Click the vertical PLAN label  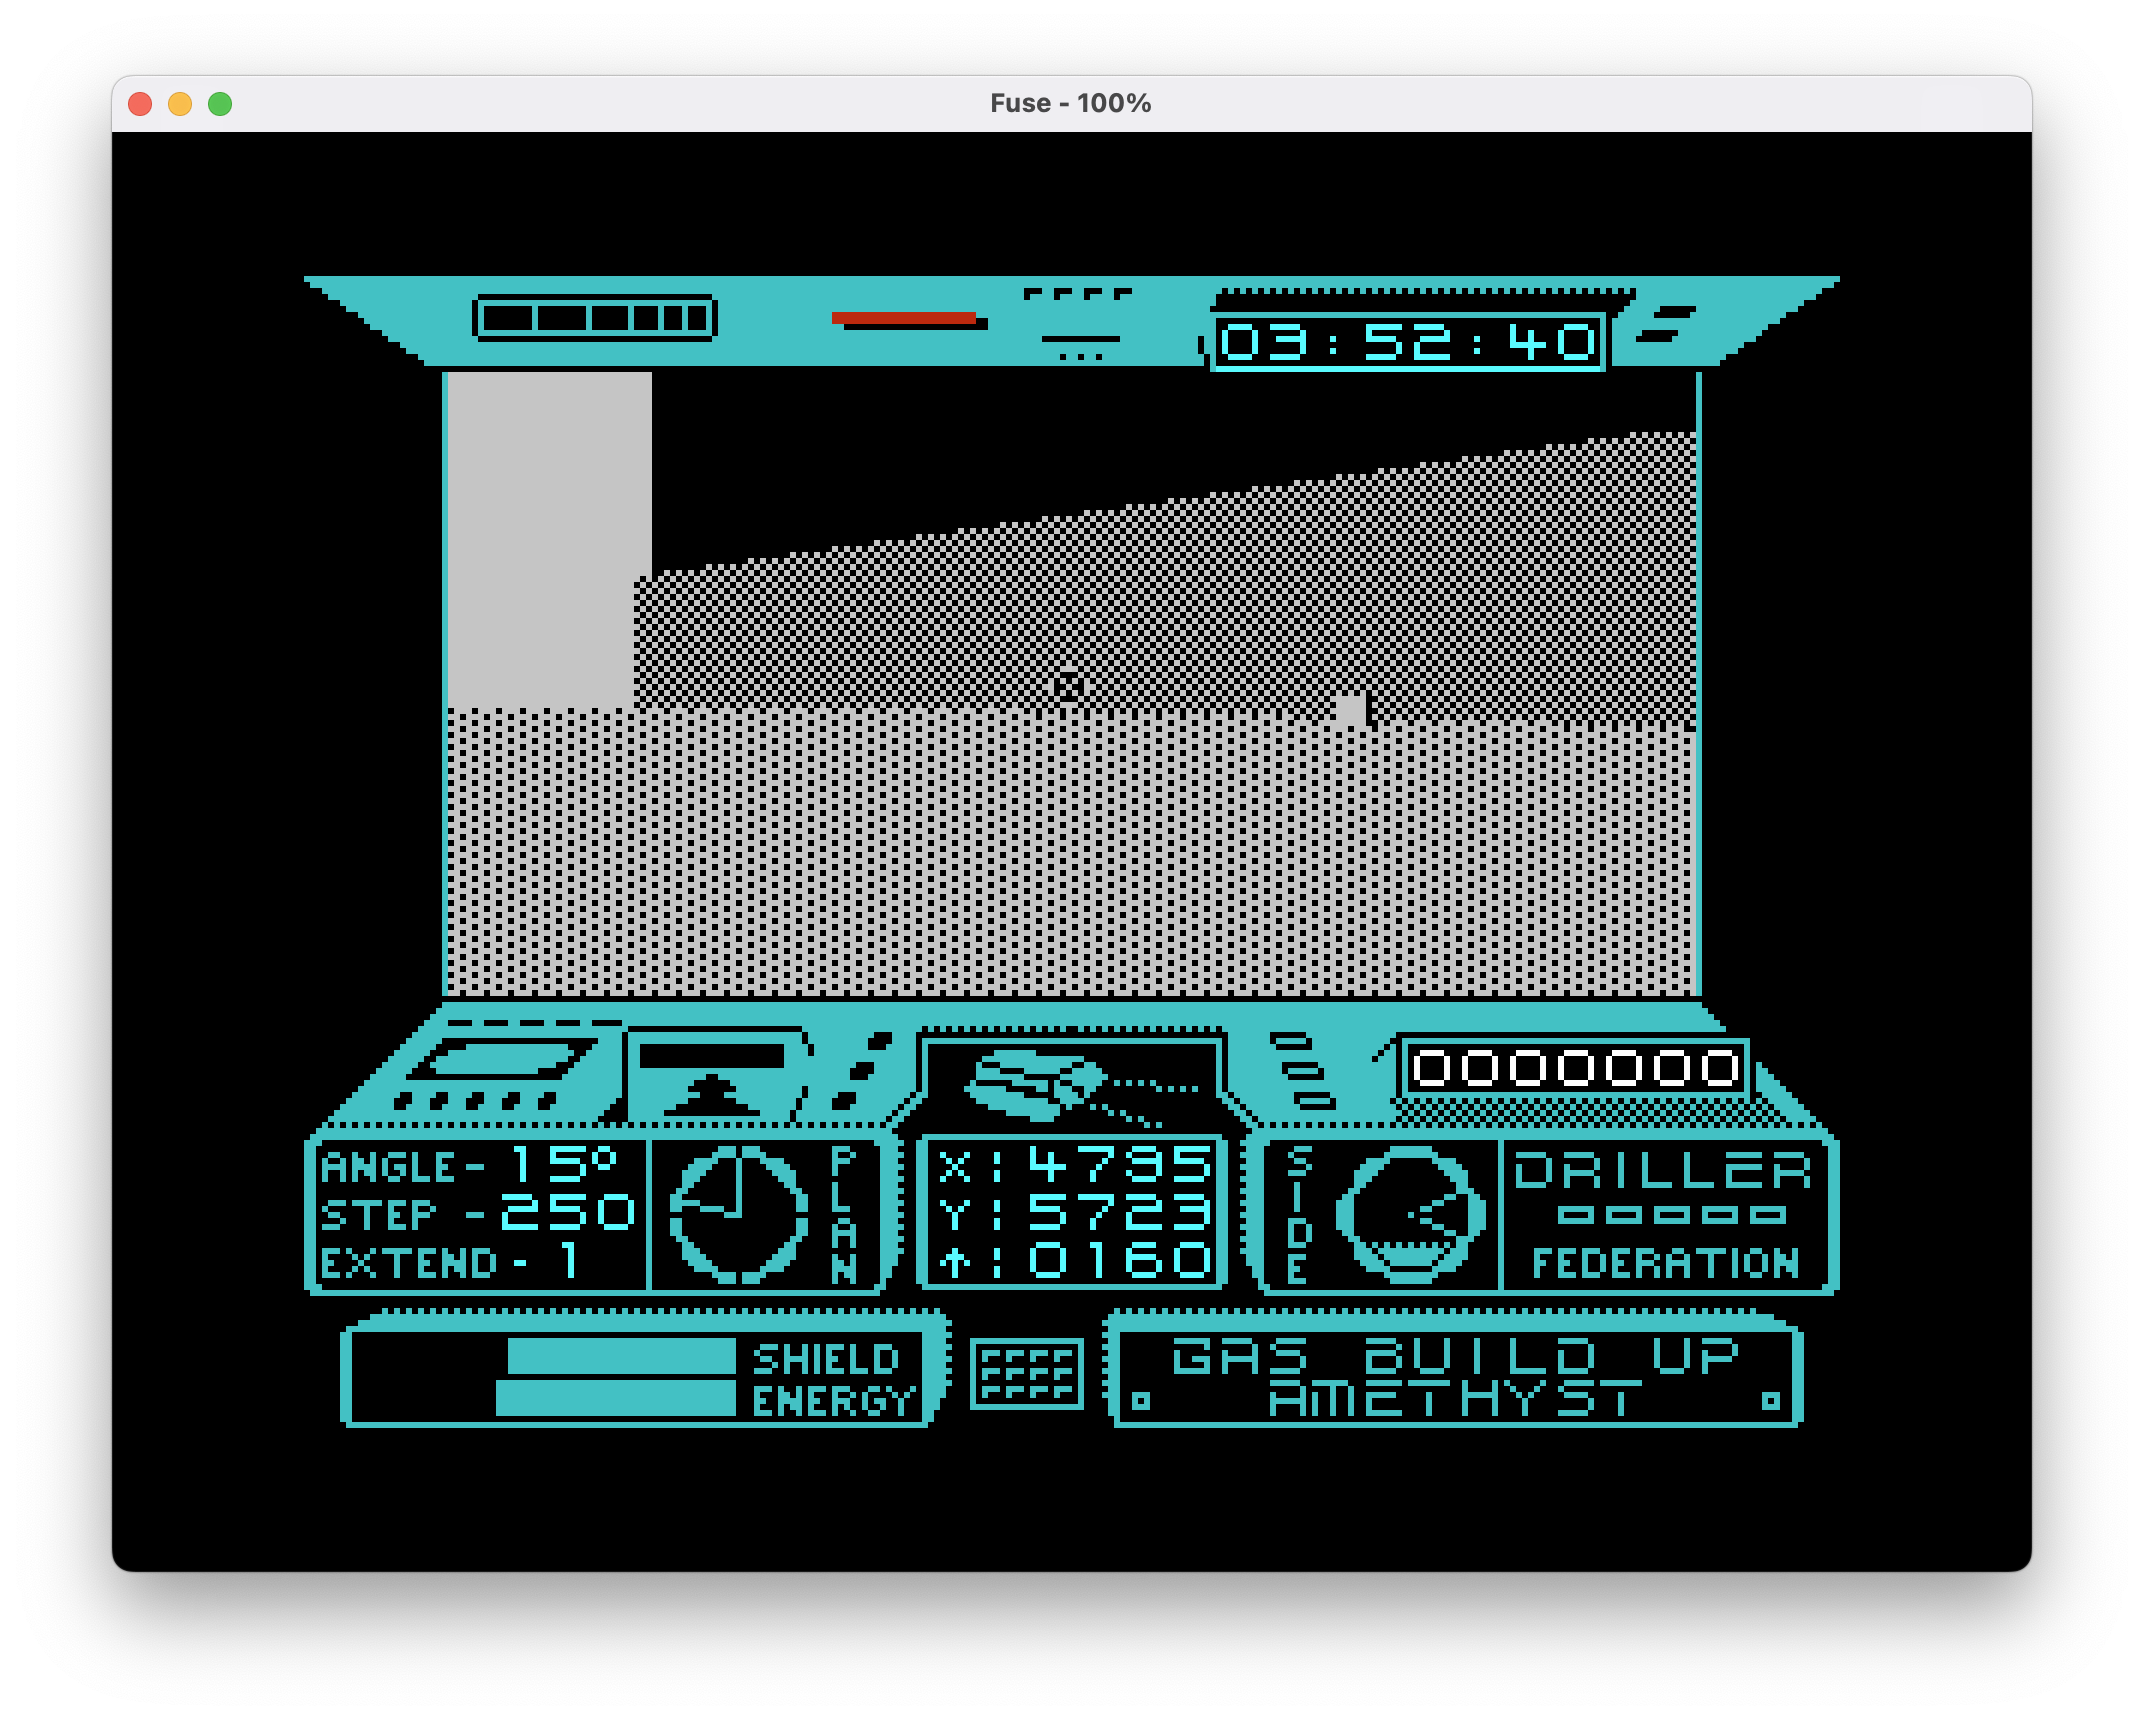(x=844, y=1214)
